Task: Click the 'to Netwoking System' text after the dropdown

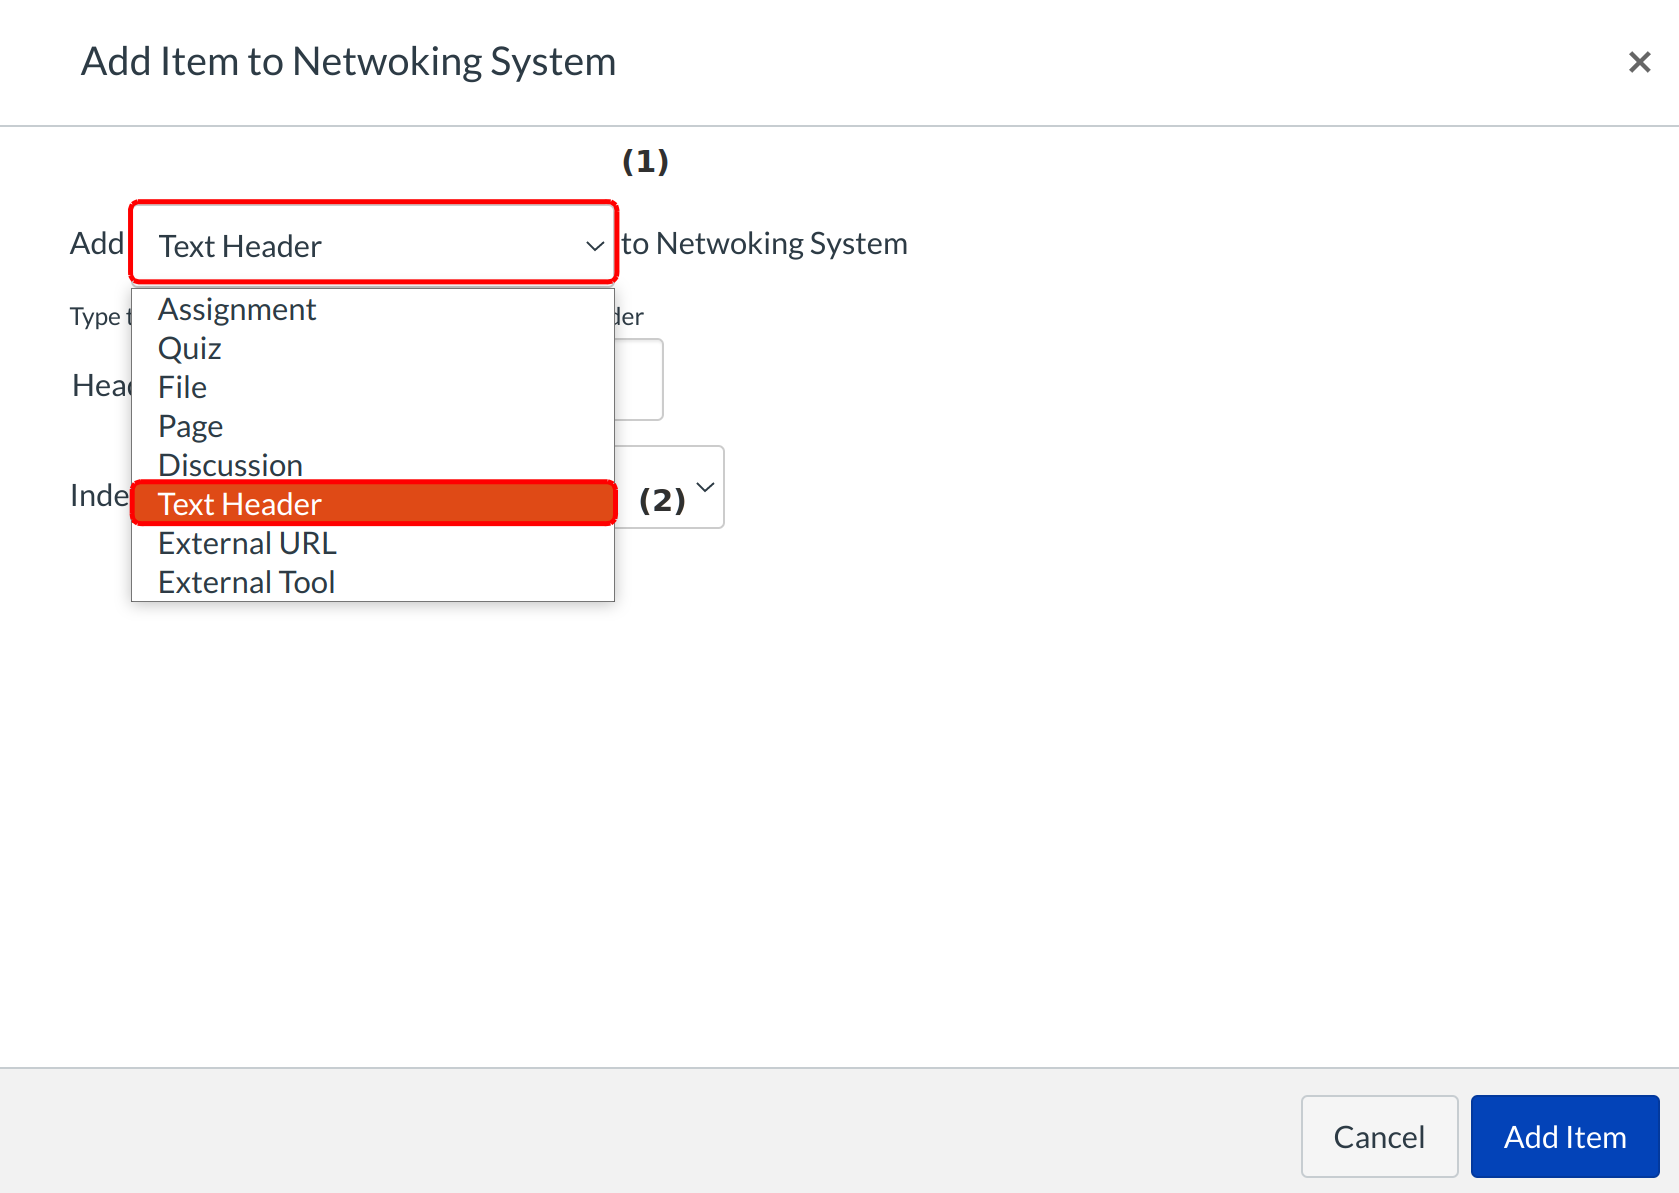Action: click(765, 244)
